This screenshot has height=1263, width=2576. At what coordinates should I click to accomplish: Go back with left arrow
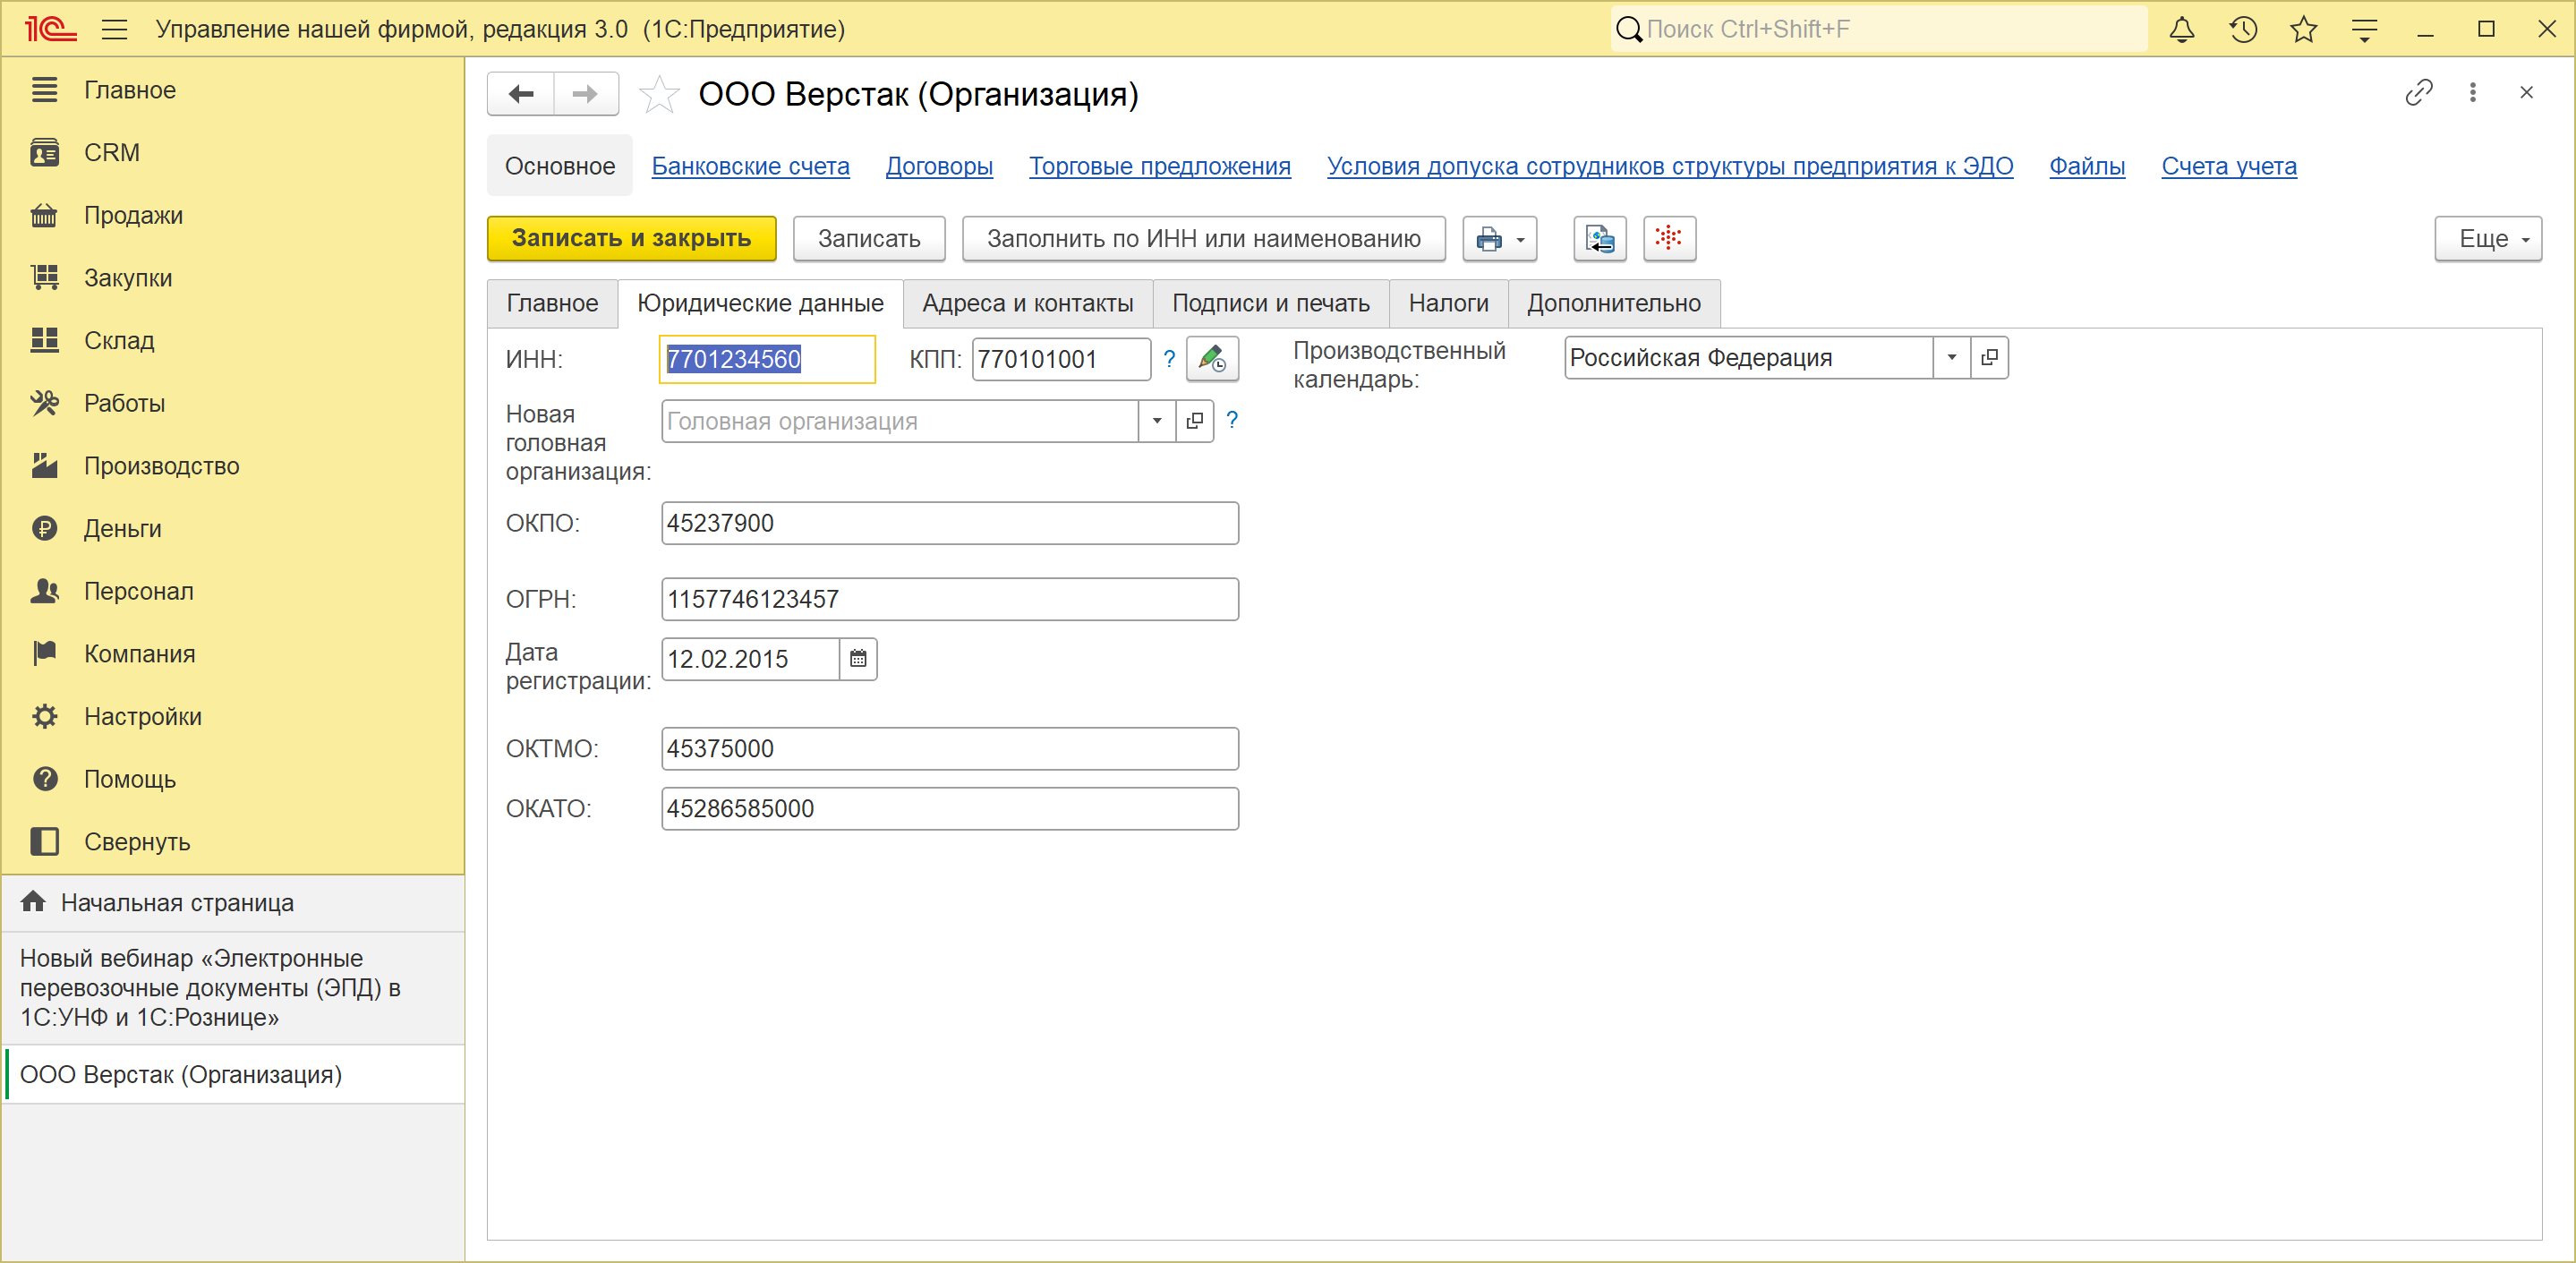(x=521, y=94)
